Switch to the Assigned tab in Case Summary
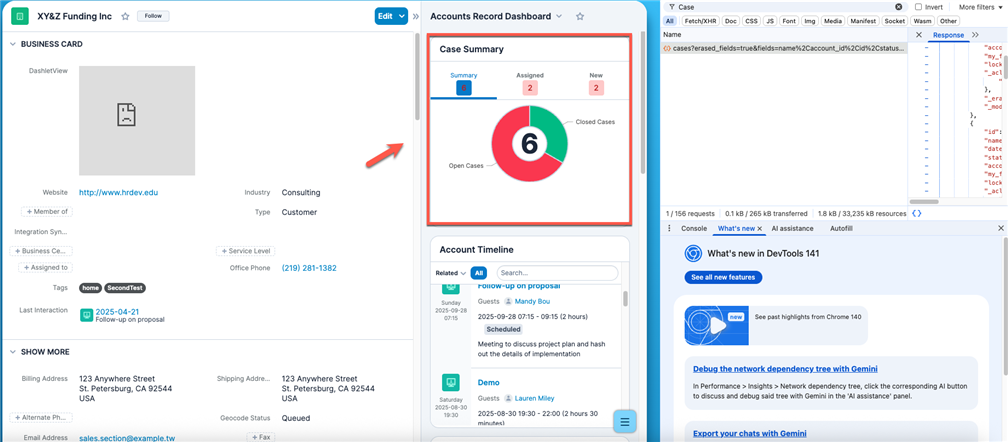 pyautogui.click(x=530, y=82)
